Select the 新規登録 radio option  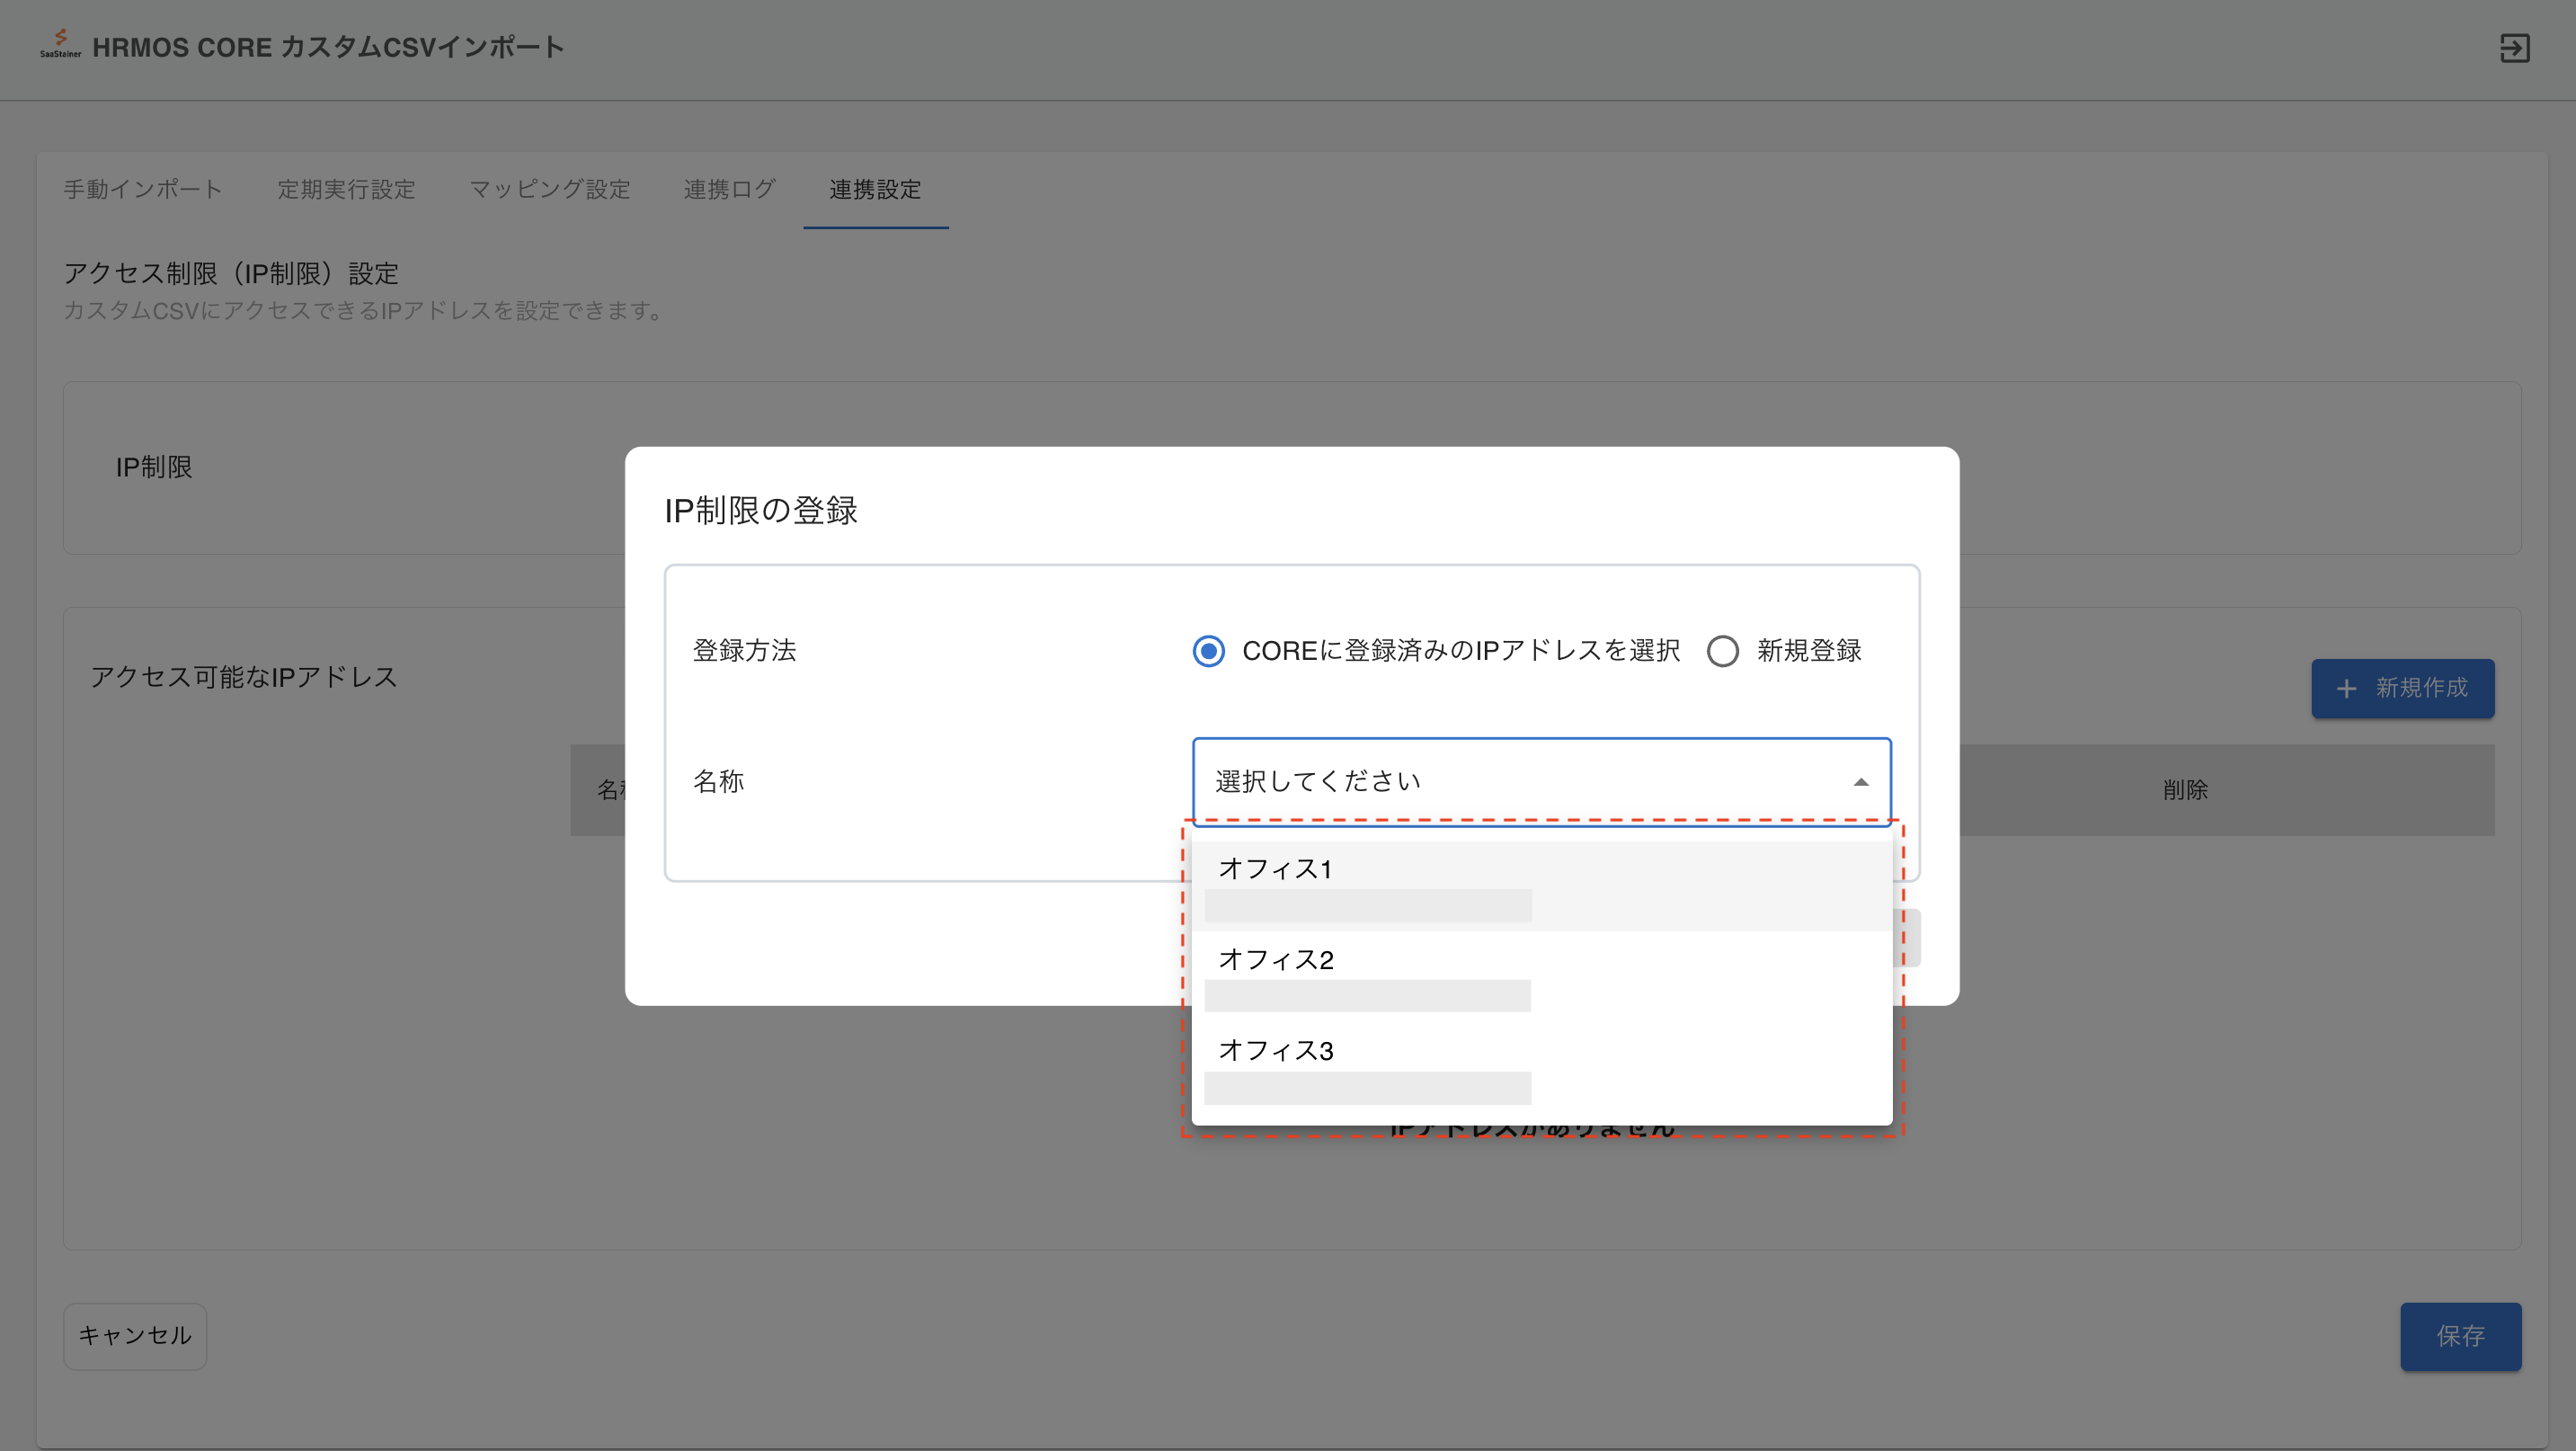coord(1722,651)
